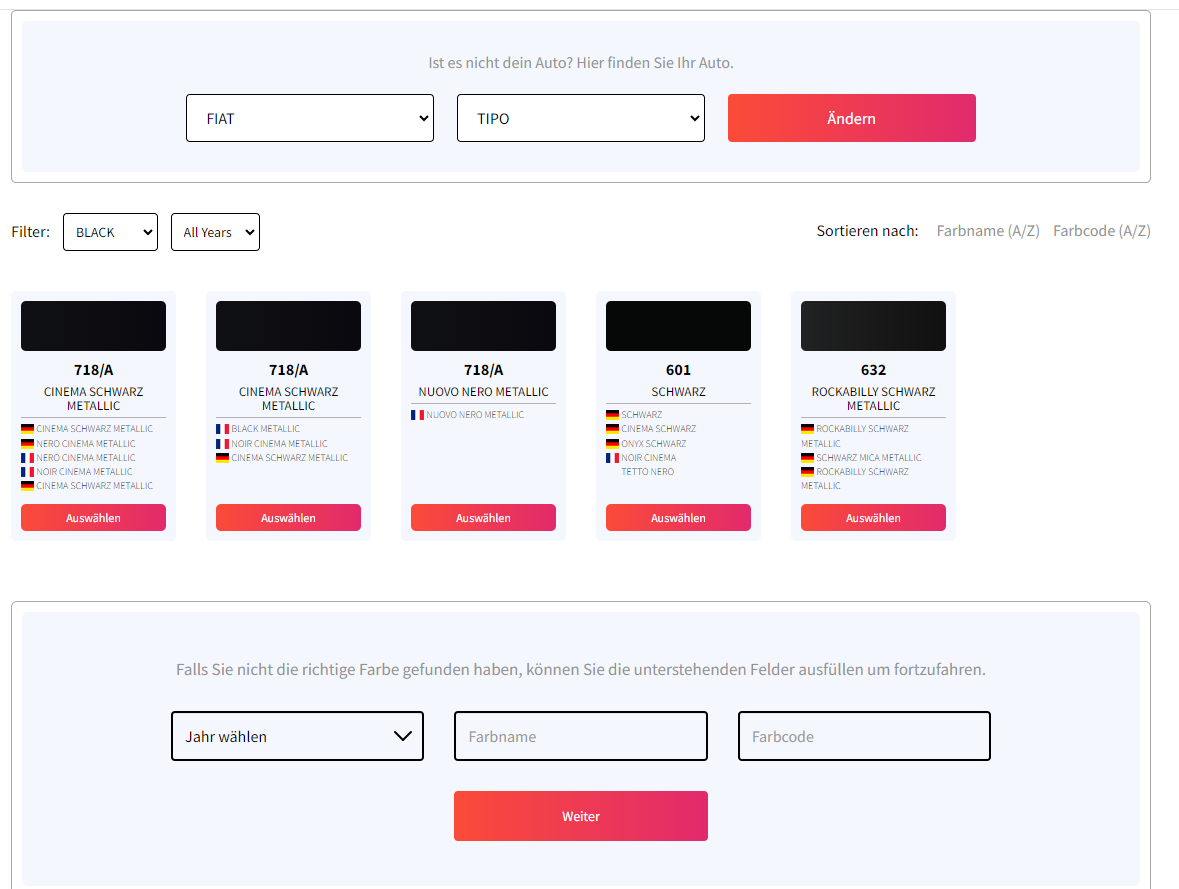Click the 632 Rockabilly Schwarz color swatch
1179x889 pixels.
point(873,326)
